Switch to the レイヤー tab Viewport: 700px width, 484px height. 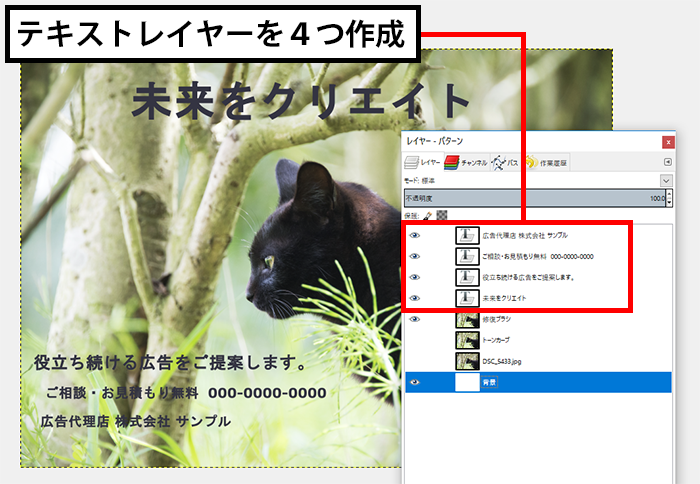click(422, 163)
